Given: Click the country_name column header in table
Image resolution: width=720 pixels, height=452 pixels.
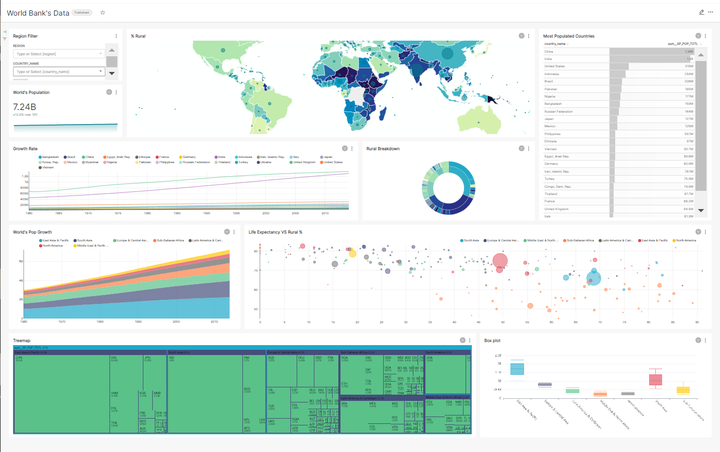Looking at the screenshot, I should 555,44.
